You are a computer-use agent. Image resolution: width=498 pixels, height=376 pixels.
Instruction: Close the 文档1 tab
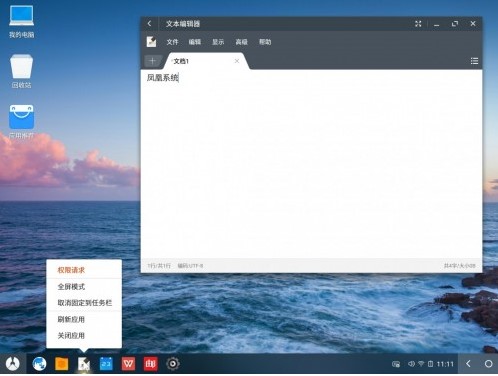(237, 61)
